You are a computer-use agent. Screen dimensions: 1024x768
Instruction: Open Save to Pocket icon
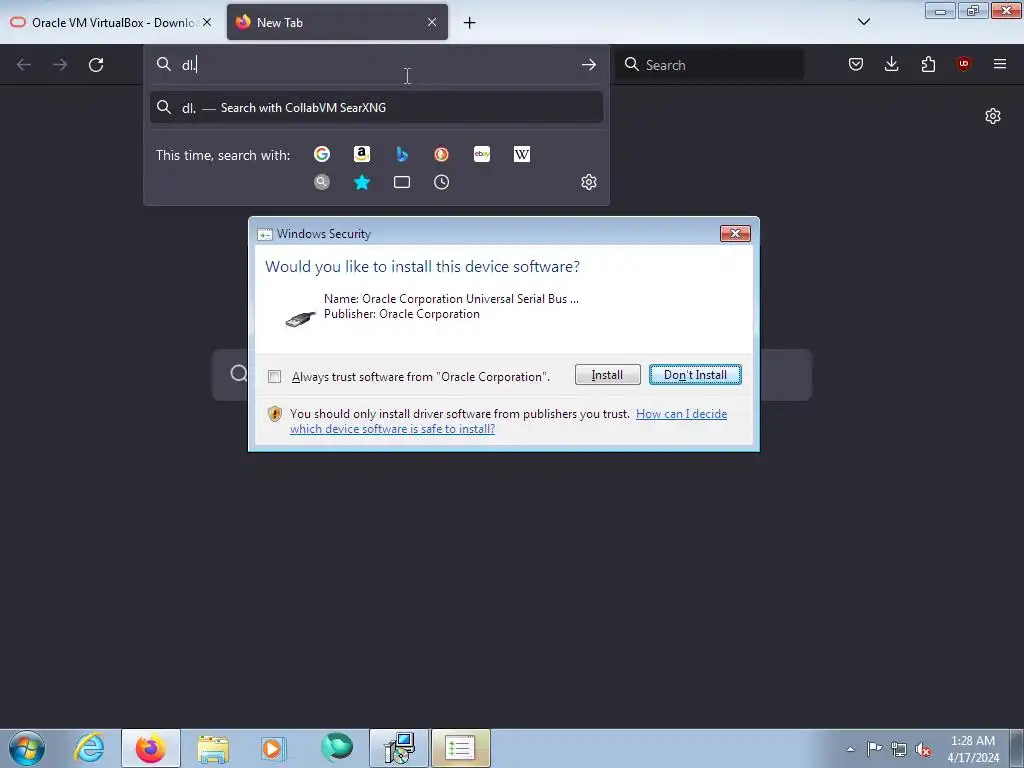click(856, 64)
